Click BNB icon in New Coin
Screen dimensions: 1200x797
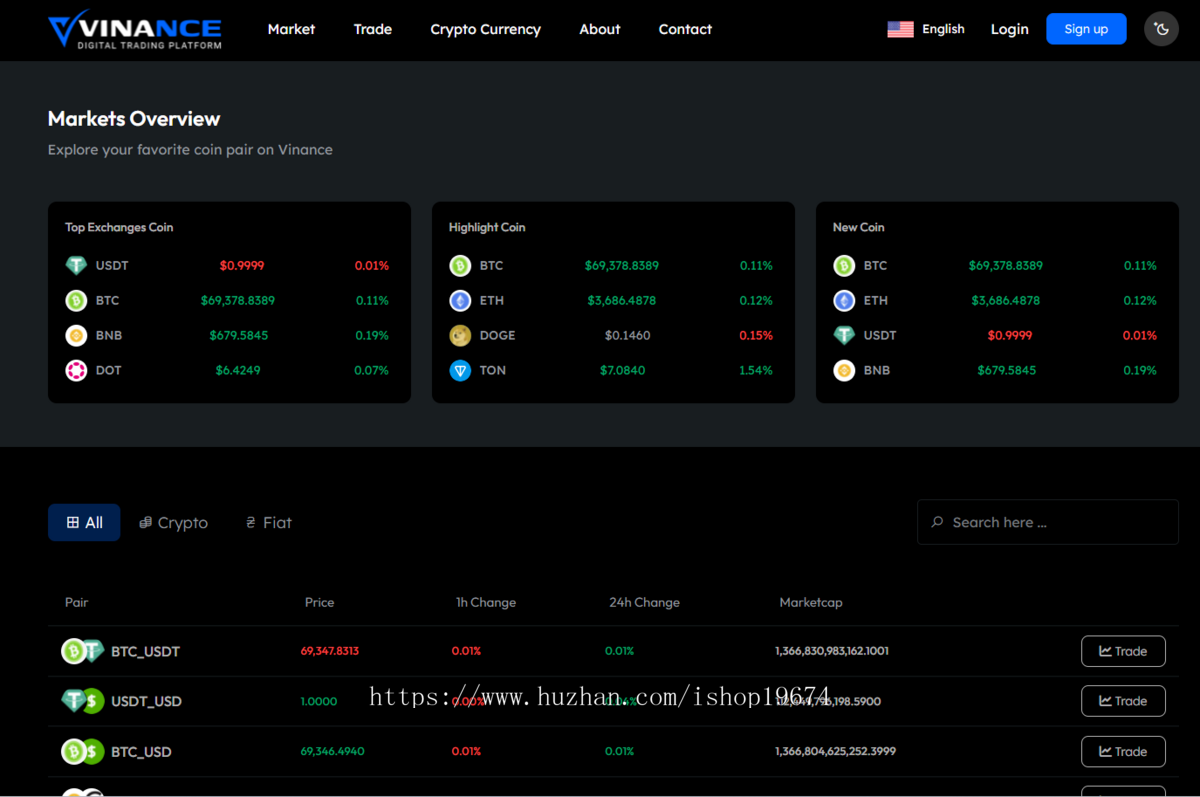(x=844, y=370)
